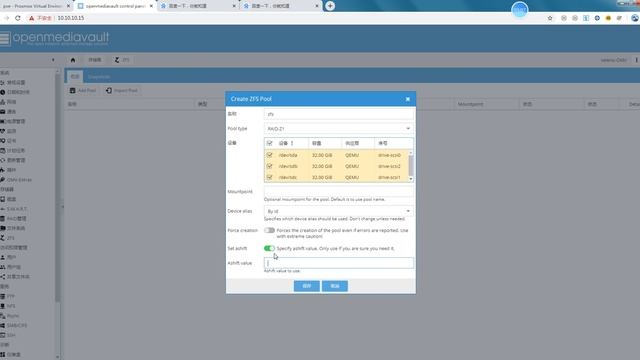Select the first tab left of Snapshots
640x360 pixels.
pyautogui.click(x=75, y=77)
